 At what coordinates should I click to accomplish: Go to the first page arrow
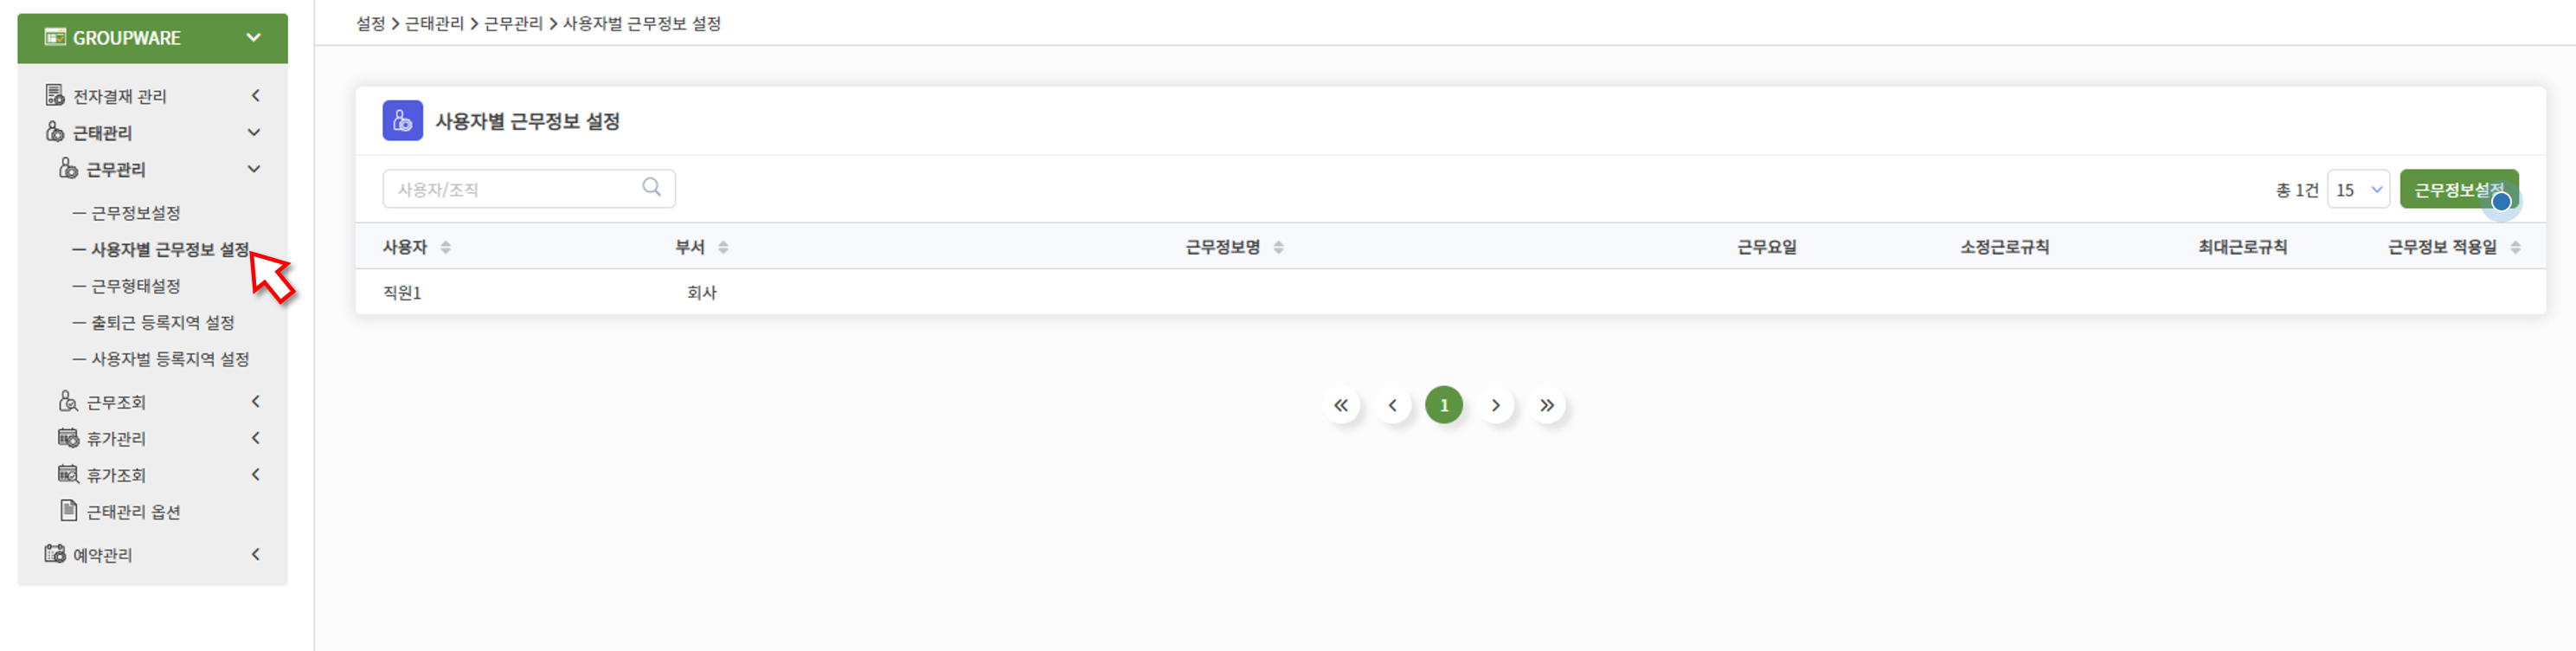[x=1341, y=405]
